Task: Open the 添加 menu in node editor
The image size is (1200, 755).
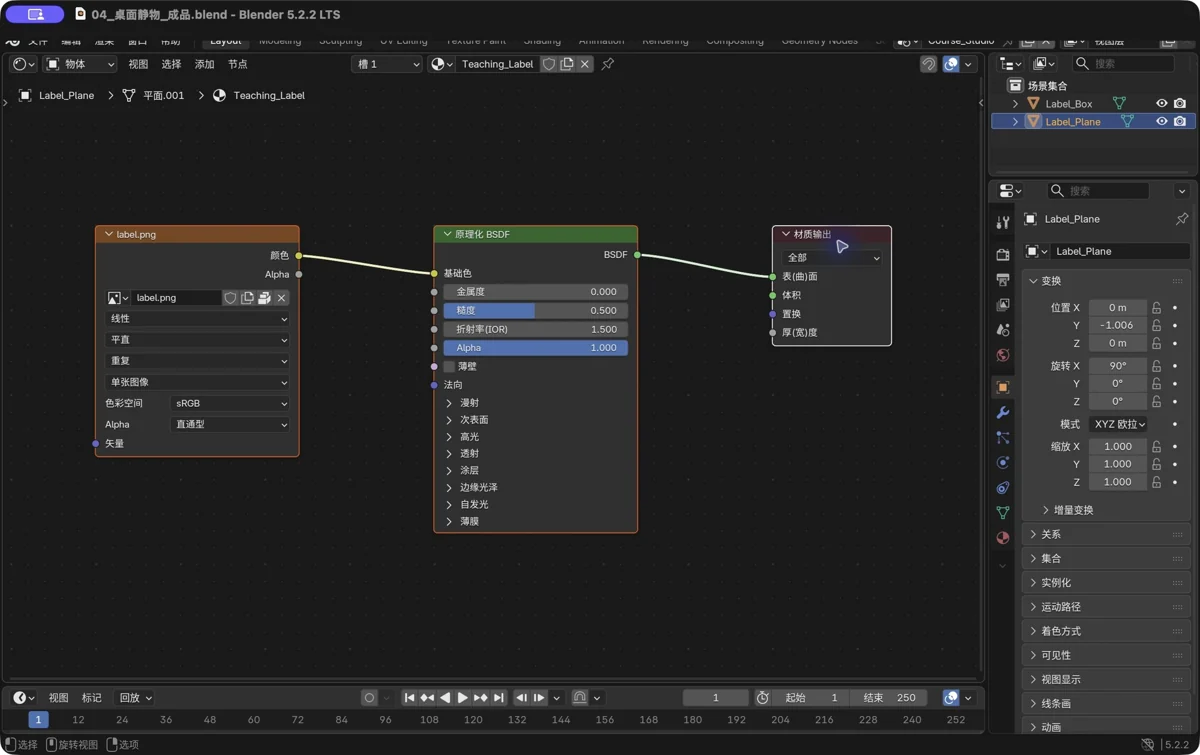Action: coord(204,64)
